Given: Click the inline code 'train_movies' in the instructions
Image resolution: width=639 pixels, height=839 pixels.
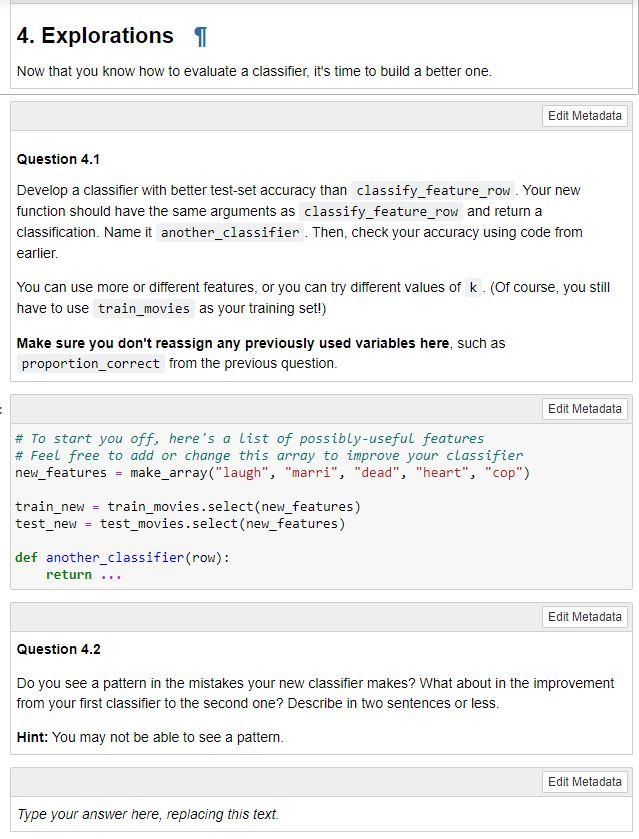Looking at the screenshot, I should coord(143,309).
